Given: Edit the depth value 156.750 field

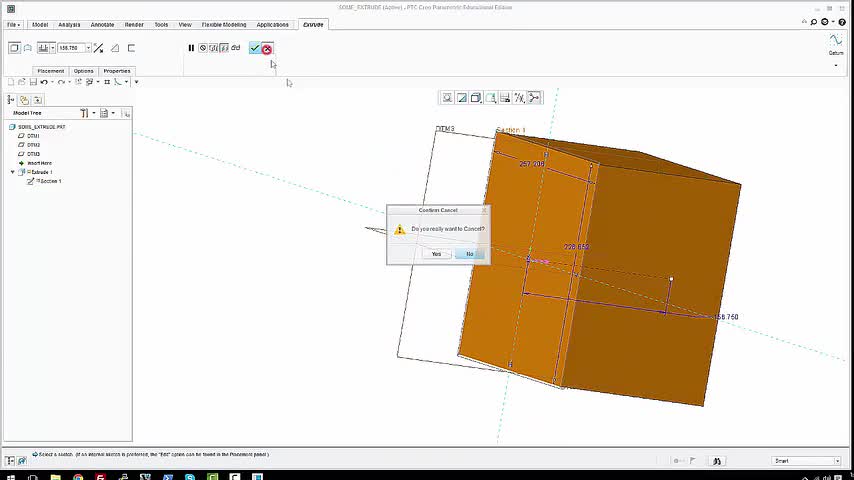Looking at the screenshot, I should point(71,48).
